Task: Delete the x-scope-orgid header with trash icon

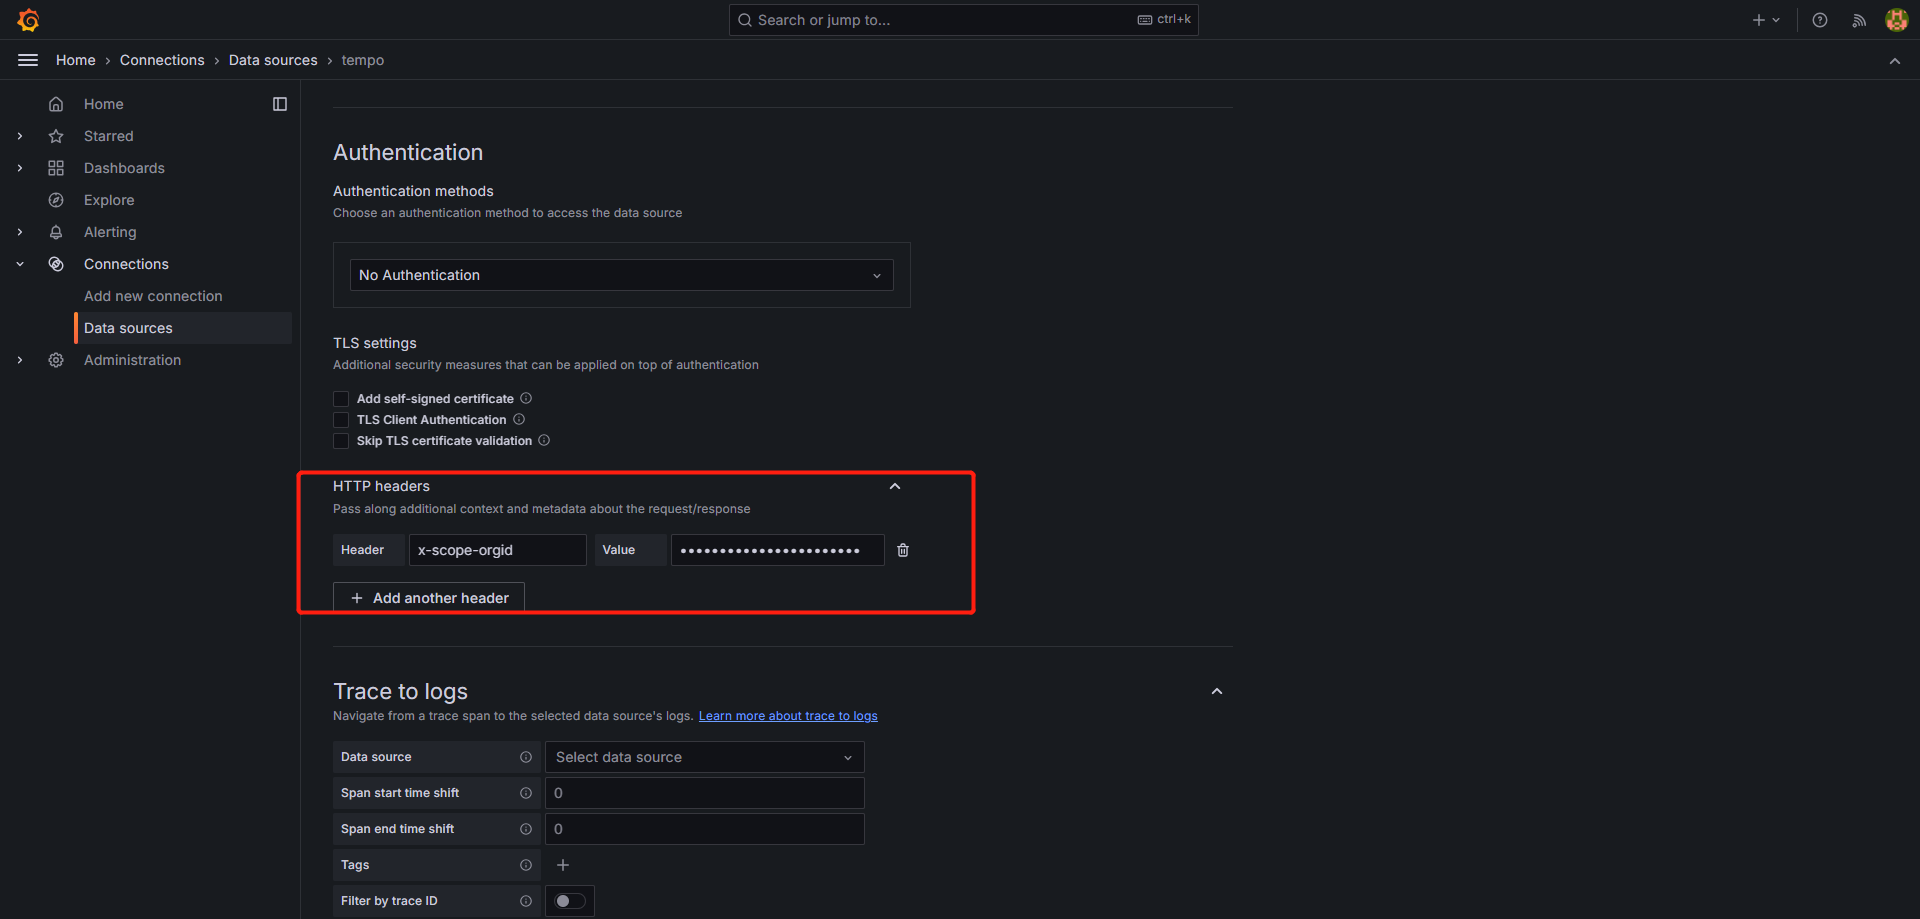Action: click(x=903, y=550)
